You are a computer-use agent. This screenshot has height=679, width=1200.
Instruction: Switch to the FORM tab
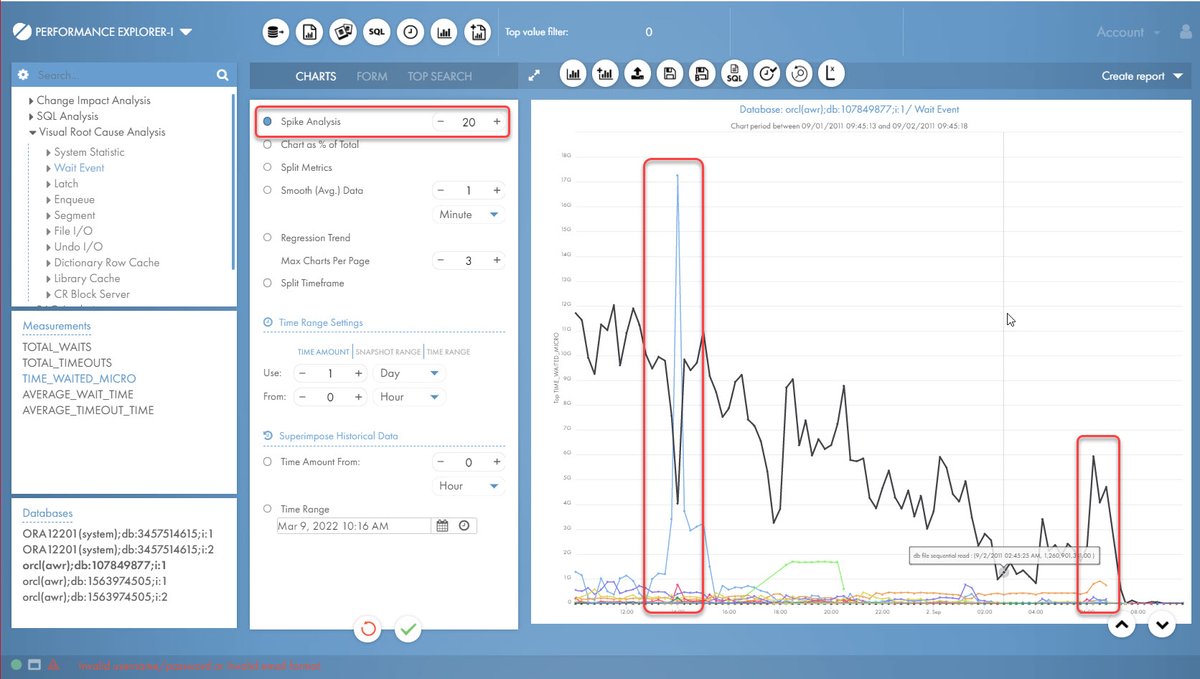coord(372,76)
